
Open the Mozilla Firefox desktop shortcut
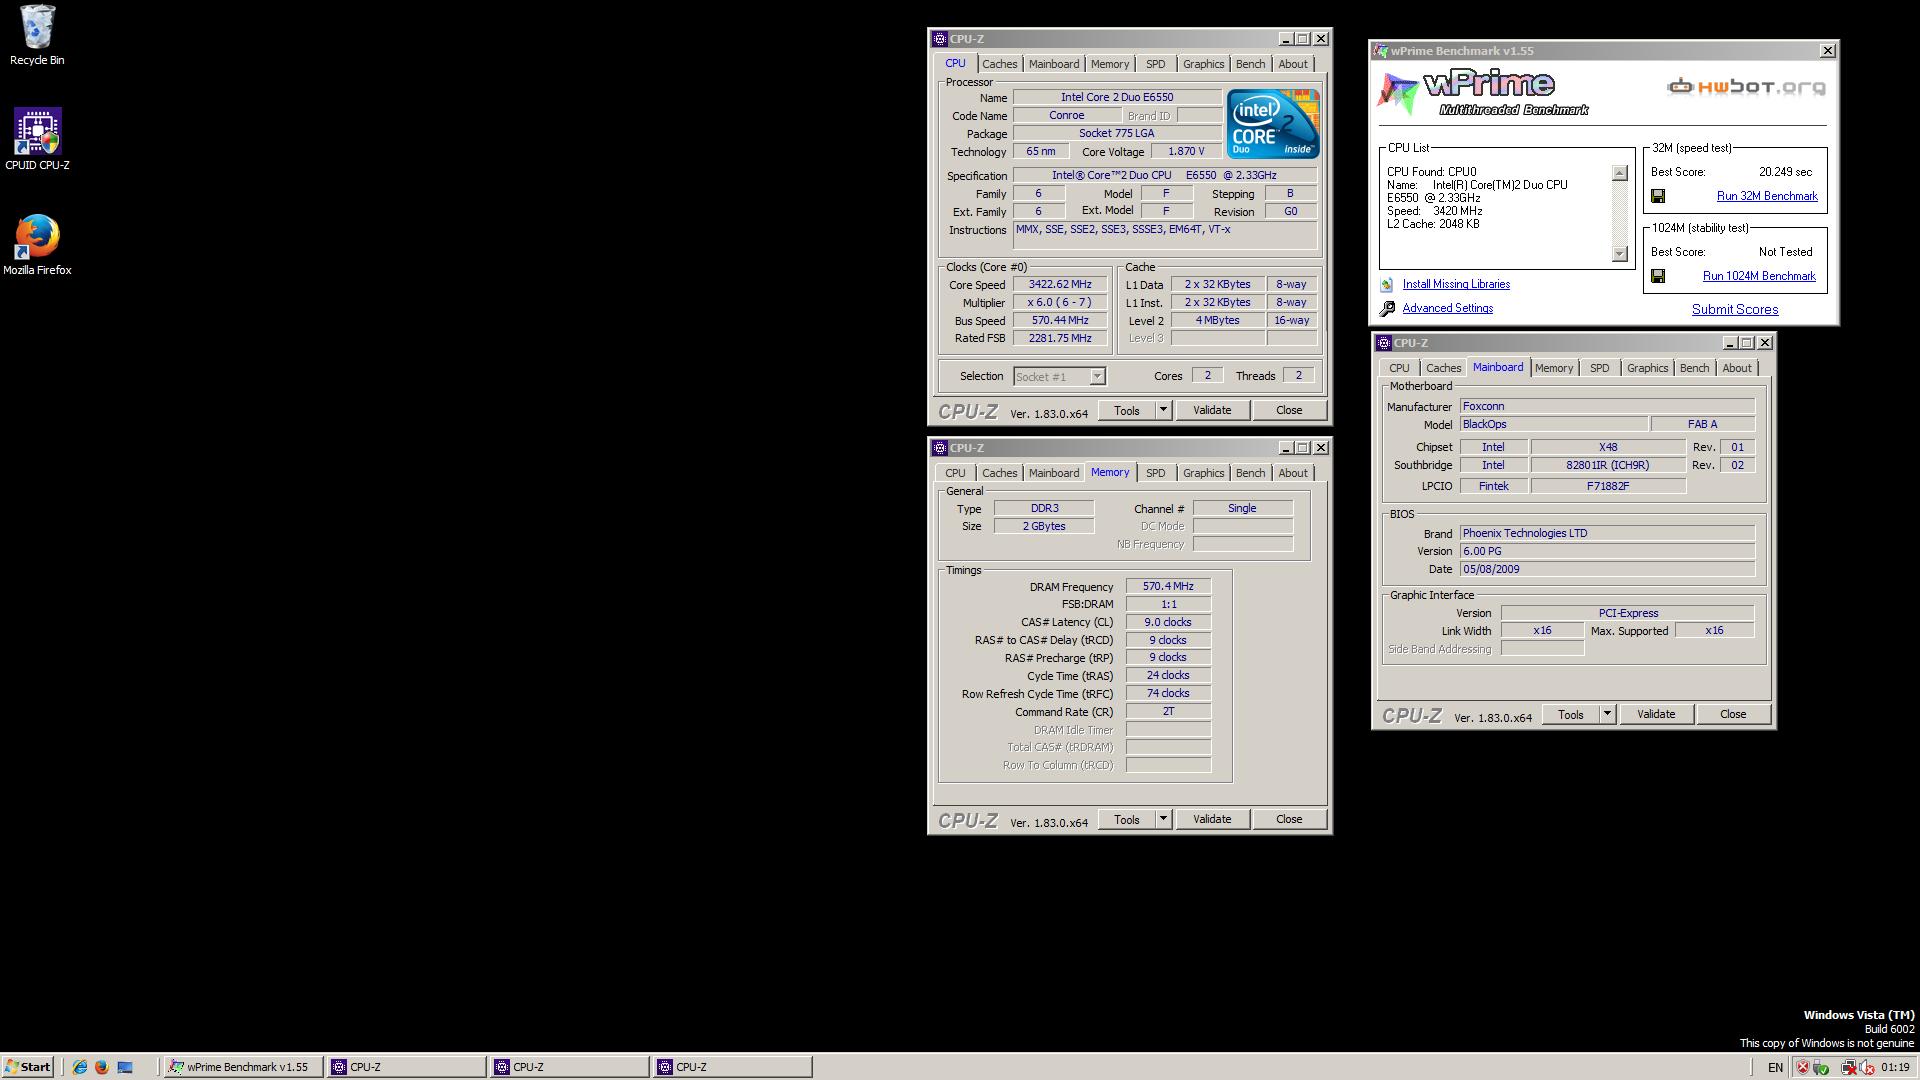pos(37,244)
